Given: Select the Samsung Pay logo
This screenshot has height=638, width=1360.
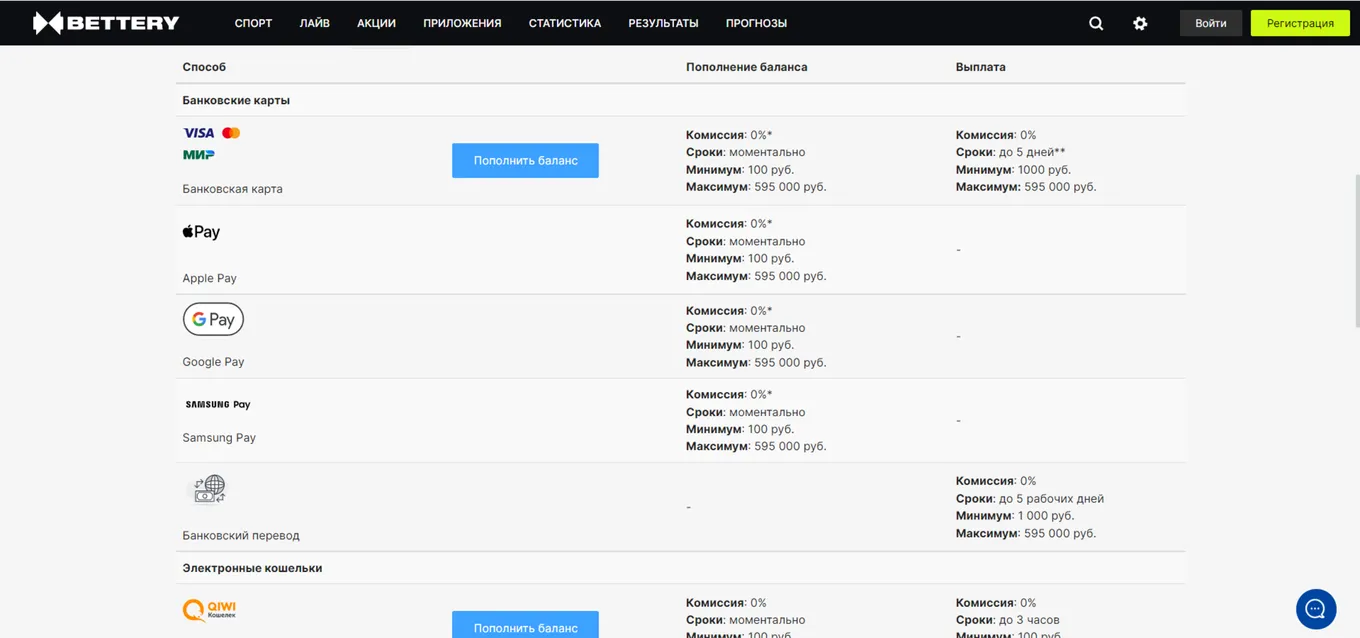Looking at the screenshot, I should tap(218, 405).
